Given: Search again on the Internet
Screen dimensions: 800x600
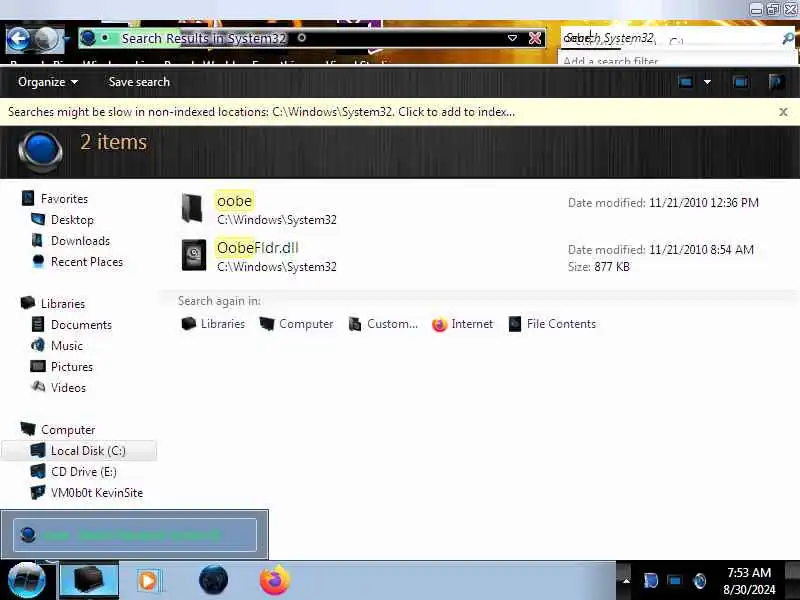Looking at the screenshot, I should pyautogui.click(x=463, y=323).
